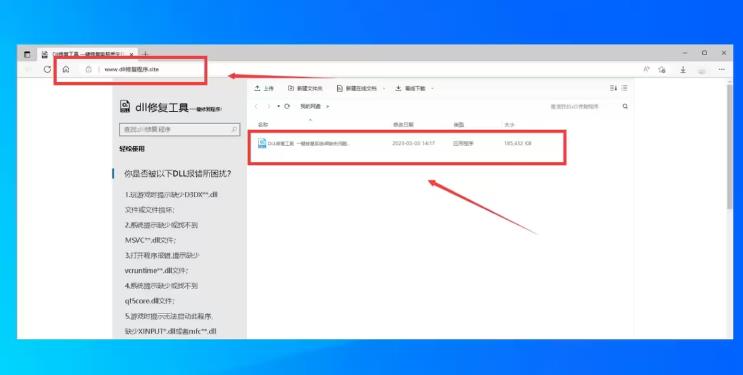
Task: Select the XINPUT*.dll line
Action: (x=171, y=331)
